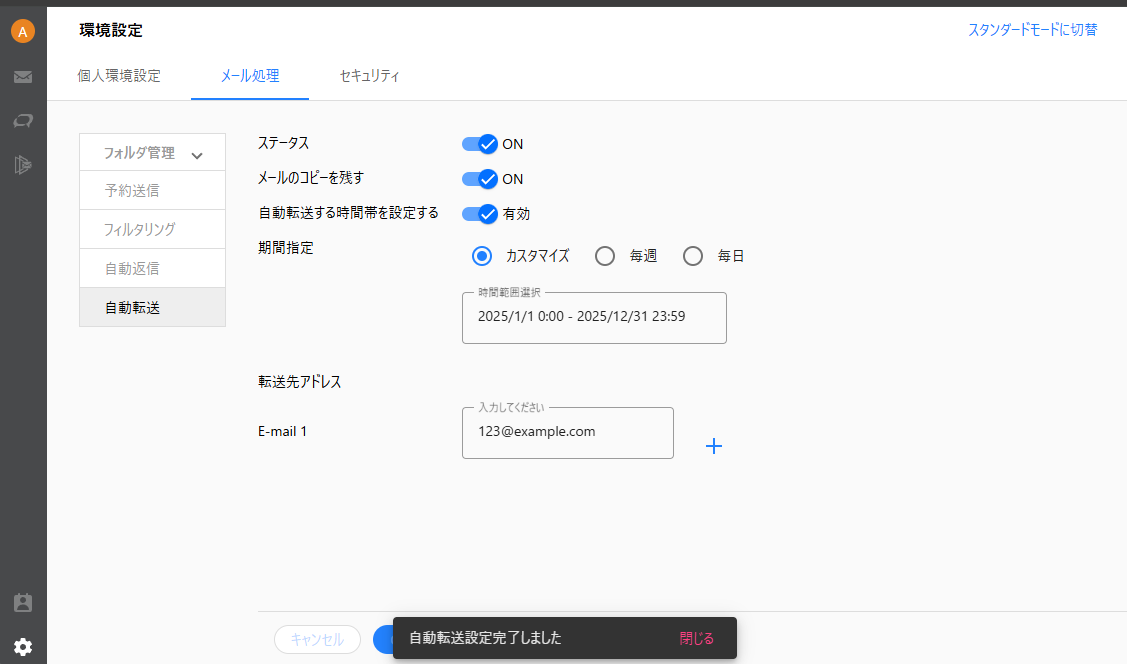Select the カスタマイズ radio button

tap(482, 256)
